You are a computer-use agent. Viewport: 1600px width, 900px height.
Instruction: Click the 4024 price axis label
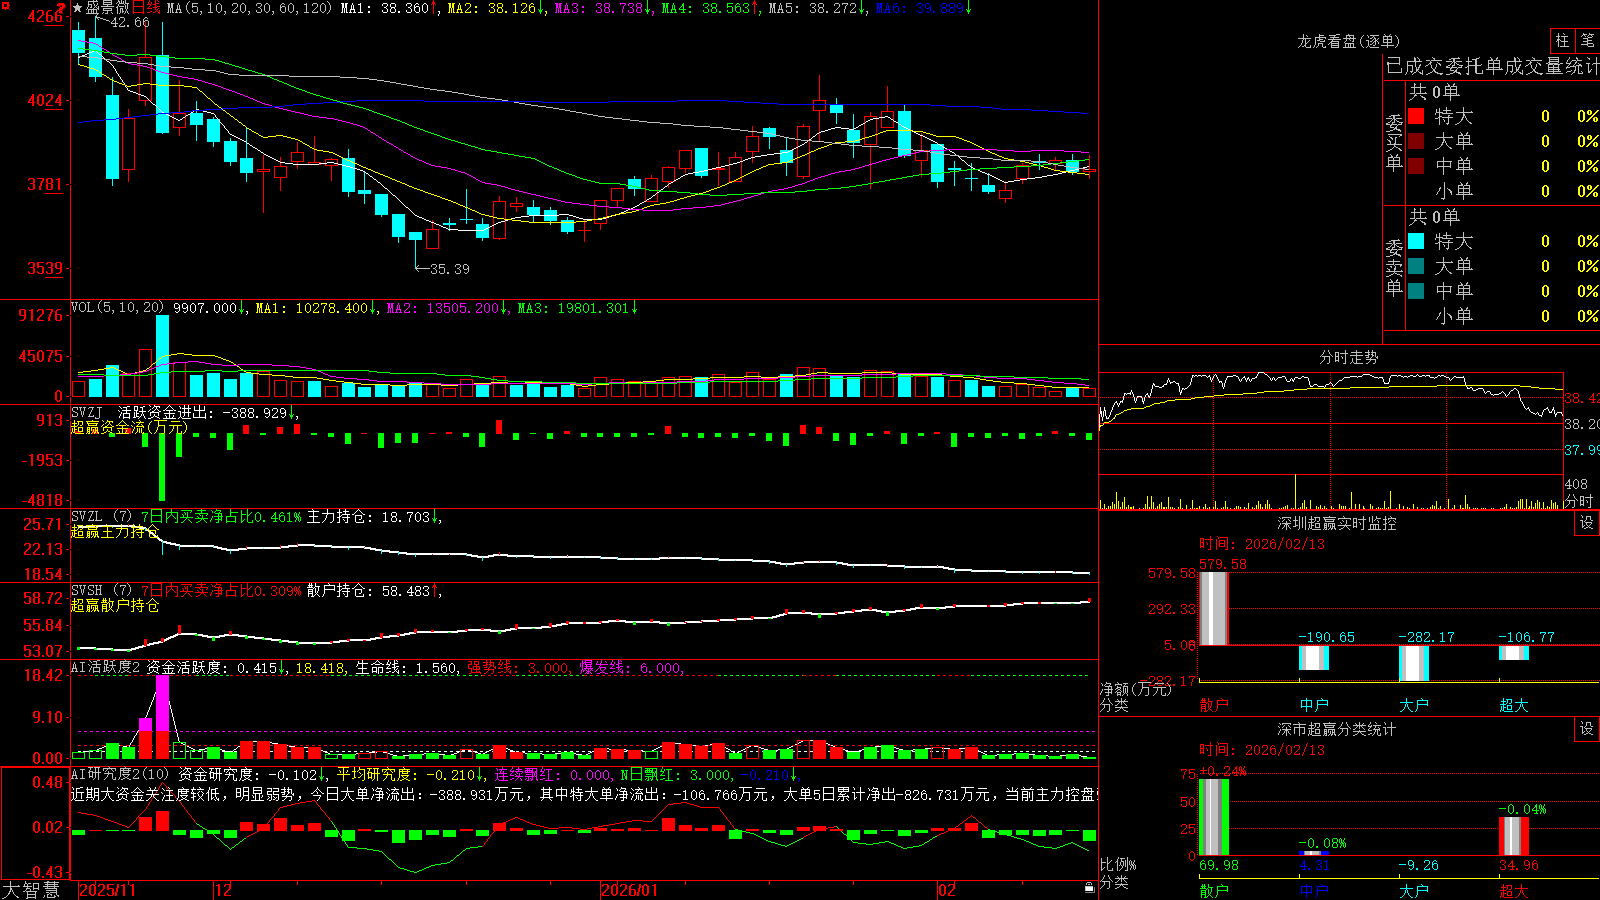(x=45, y=100)
